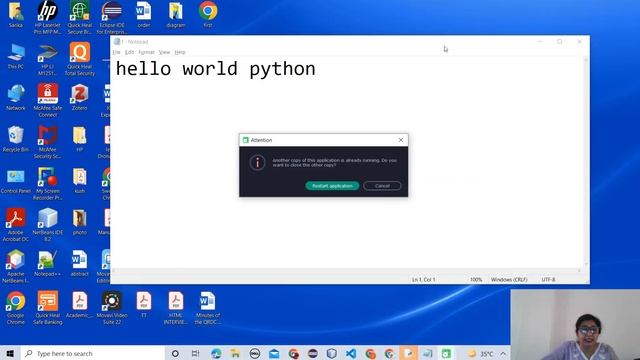Open the Dell app on the taskbar
640x360 pixels.
(255, 353)
